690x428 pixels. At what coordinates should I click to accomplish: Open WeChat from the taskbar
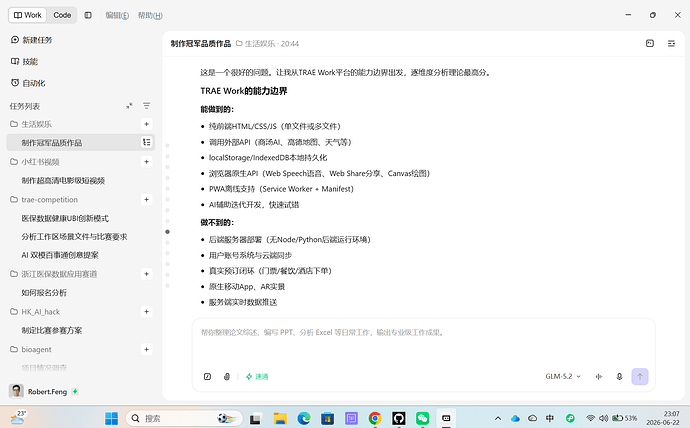tap(422, 418)
